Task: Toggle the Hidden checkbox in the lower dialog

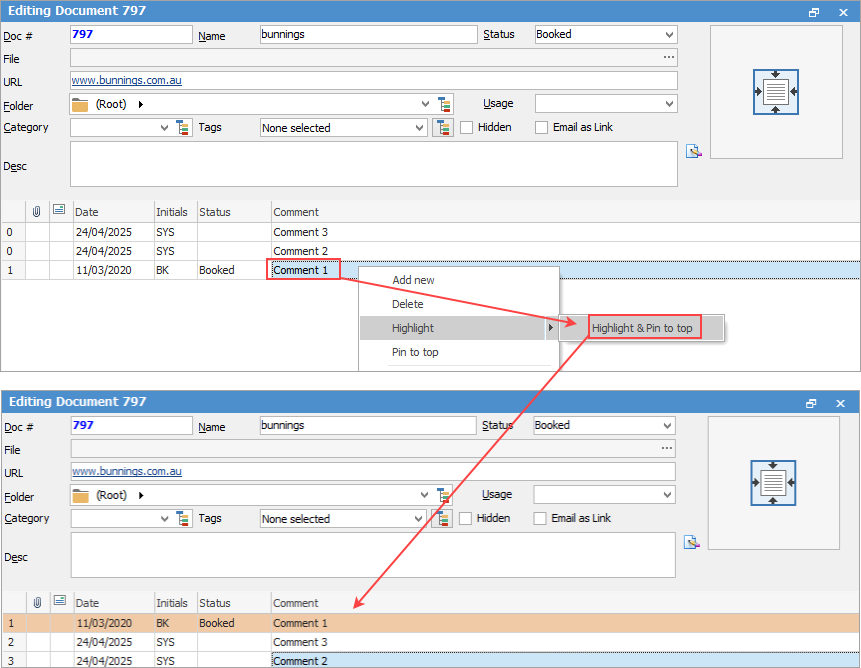Action: pyautogui.click(x=466, y=519)
